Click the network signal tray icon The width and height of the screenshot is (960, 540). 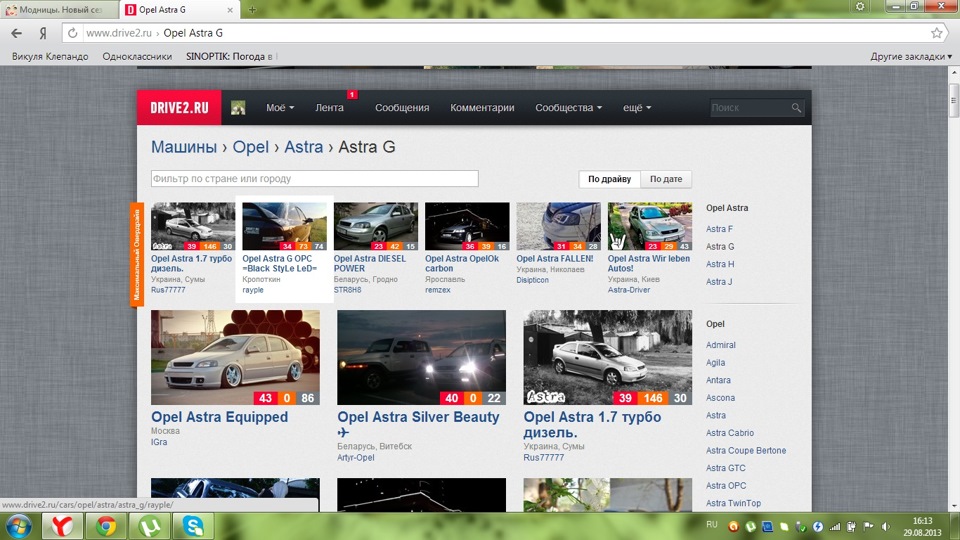834,527
